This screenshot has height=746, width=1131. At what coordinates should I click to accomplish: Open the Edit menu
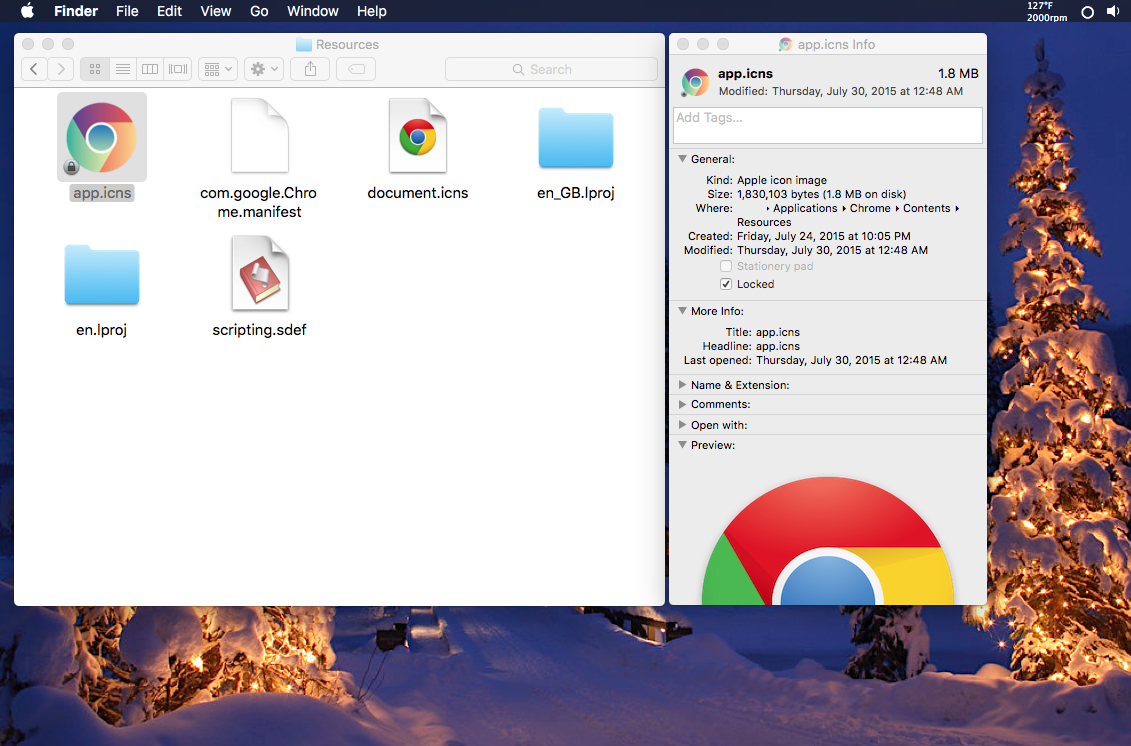pos(170,11)
